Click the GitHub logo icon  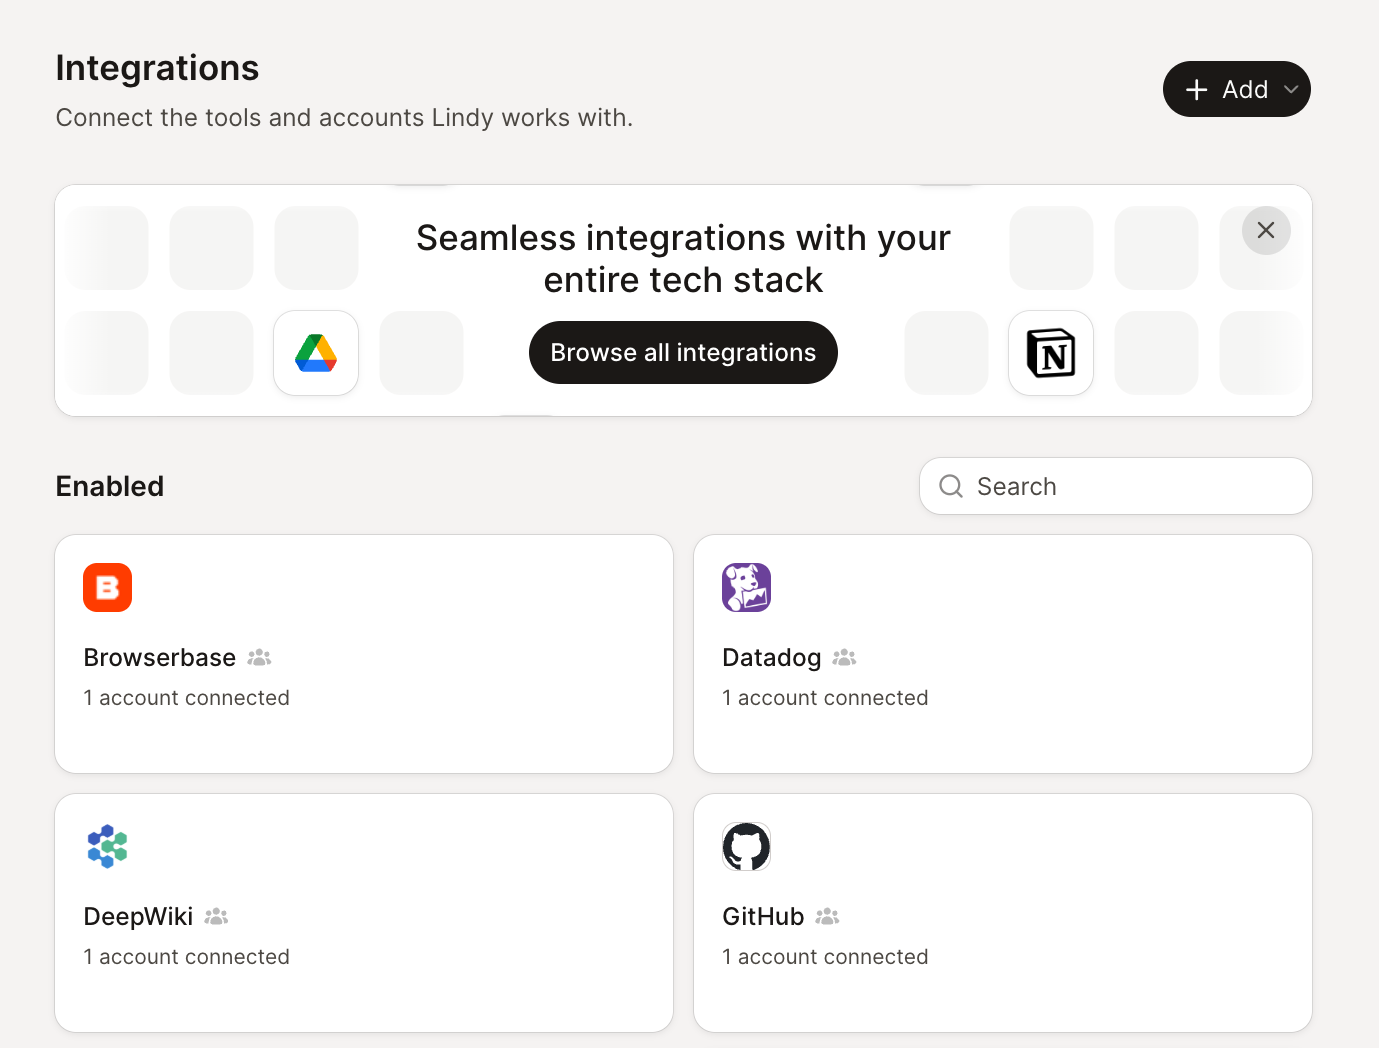[x=747, y=846]
